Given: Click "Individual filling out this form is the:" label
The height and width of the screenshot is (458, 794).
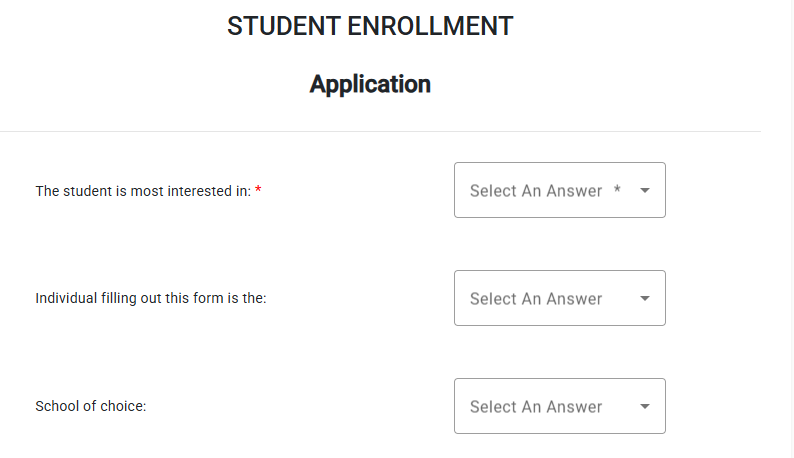Looking at the screenshot, I should point(150,298).
